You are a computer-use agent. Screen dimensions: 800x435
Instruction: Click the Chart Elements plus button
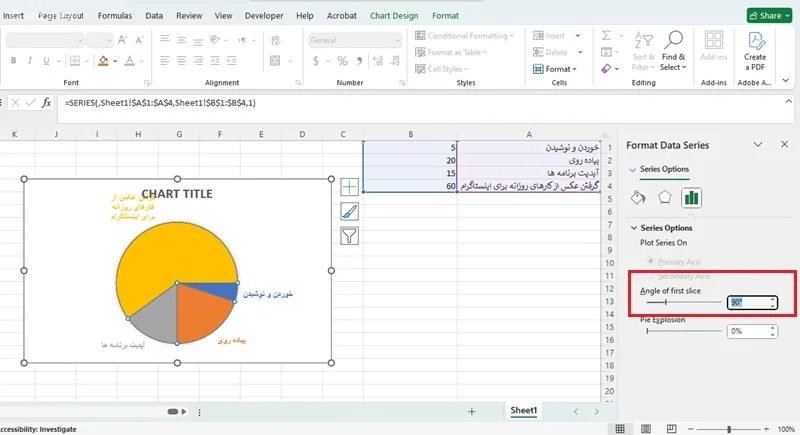point(349,187)
